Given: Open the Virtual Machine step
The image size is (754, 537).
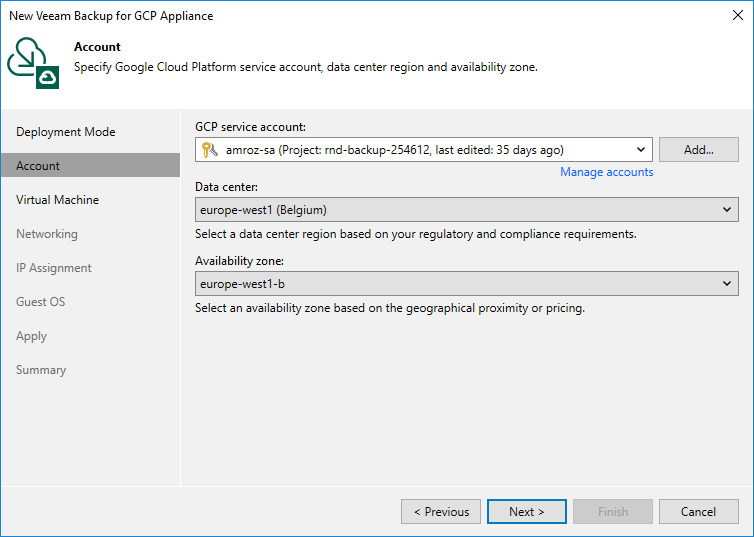Looking at the screenshot, I should (x=57, y=200).
